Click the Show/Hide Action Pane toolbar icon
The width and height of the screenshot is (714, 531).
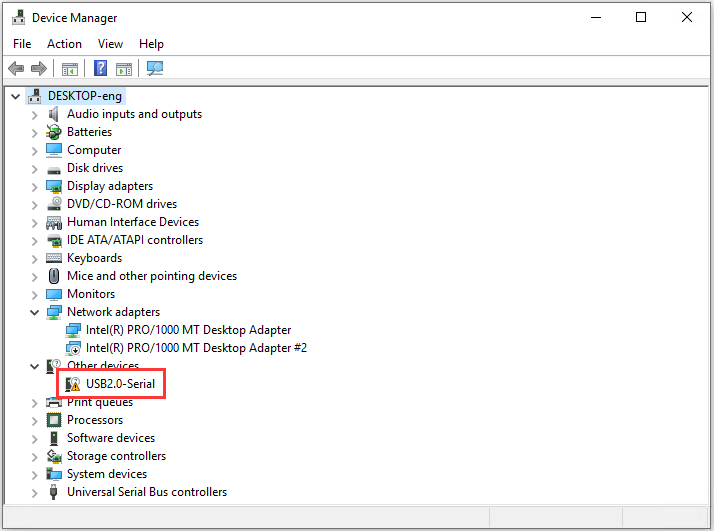tap(124, 69)
